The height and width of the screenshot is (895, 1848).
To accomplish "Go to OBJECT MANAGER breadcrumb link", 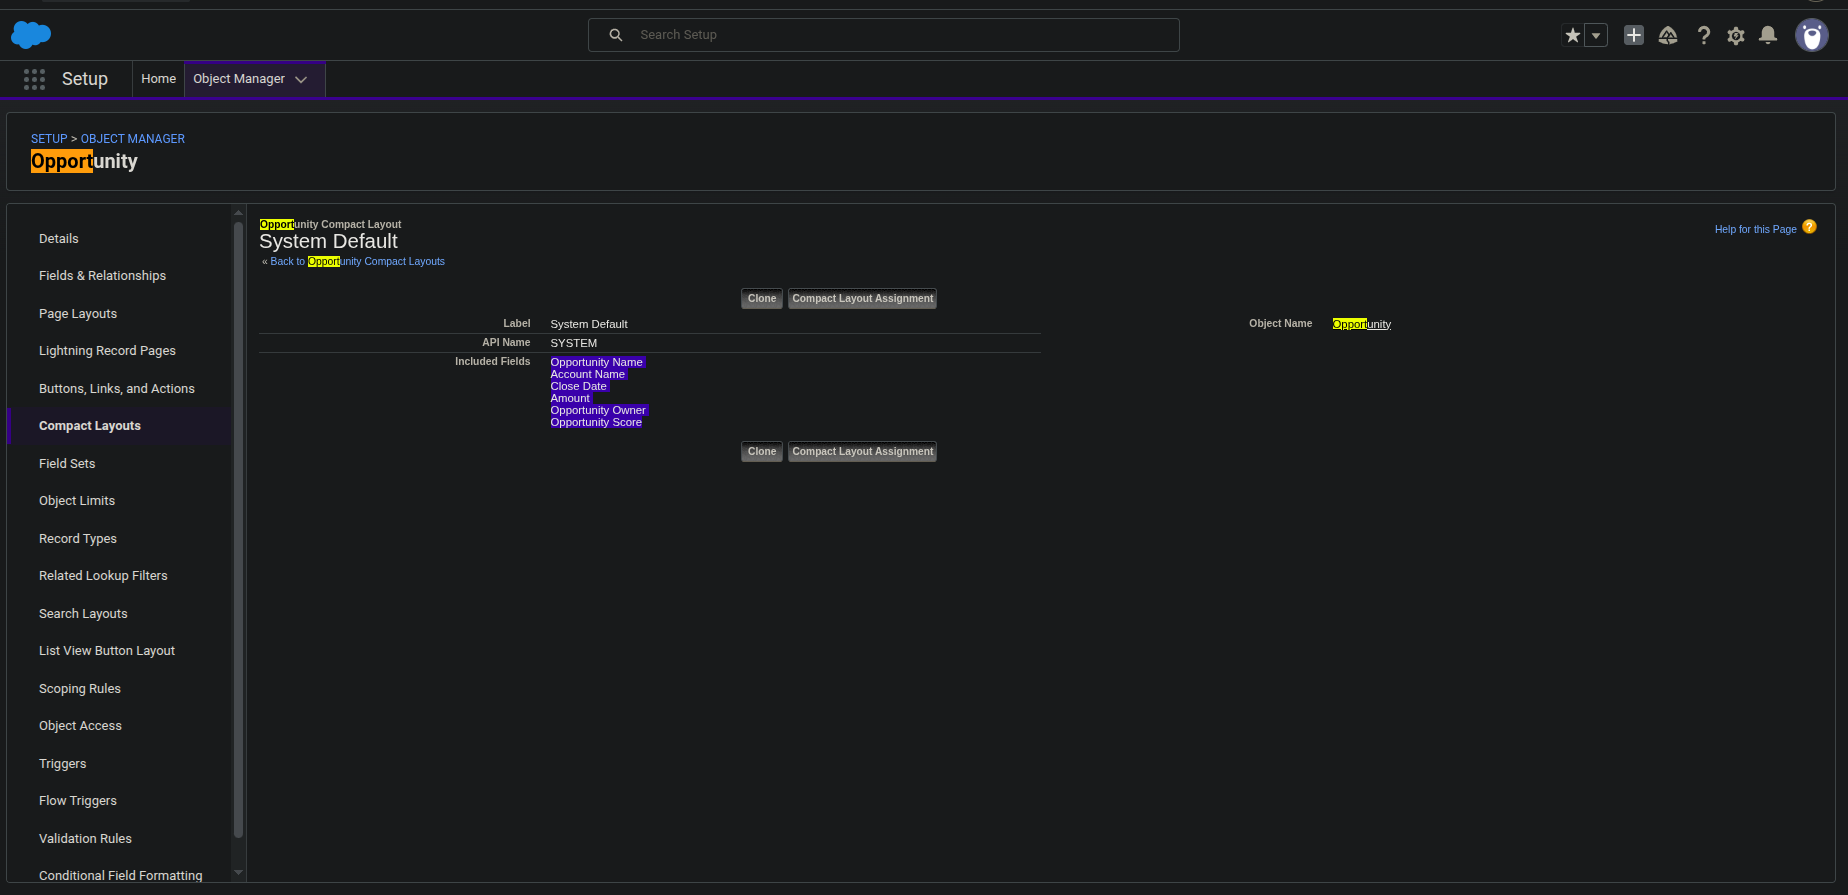I will click(x=133, y=139).
